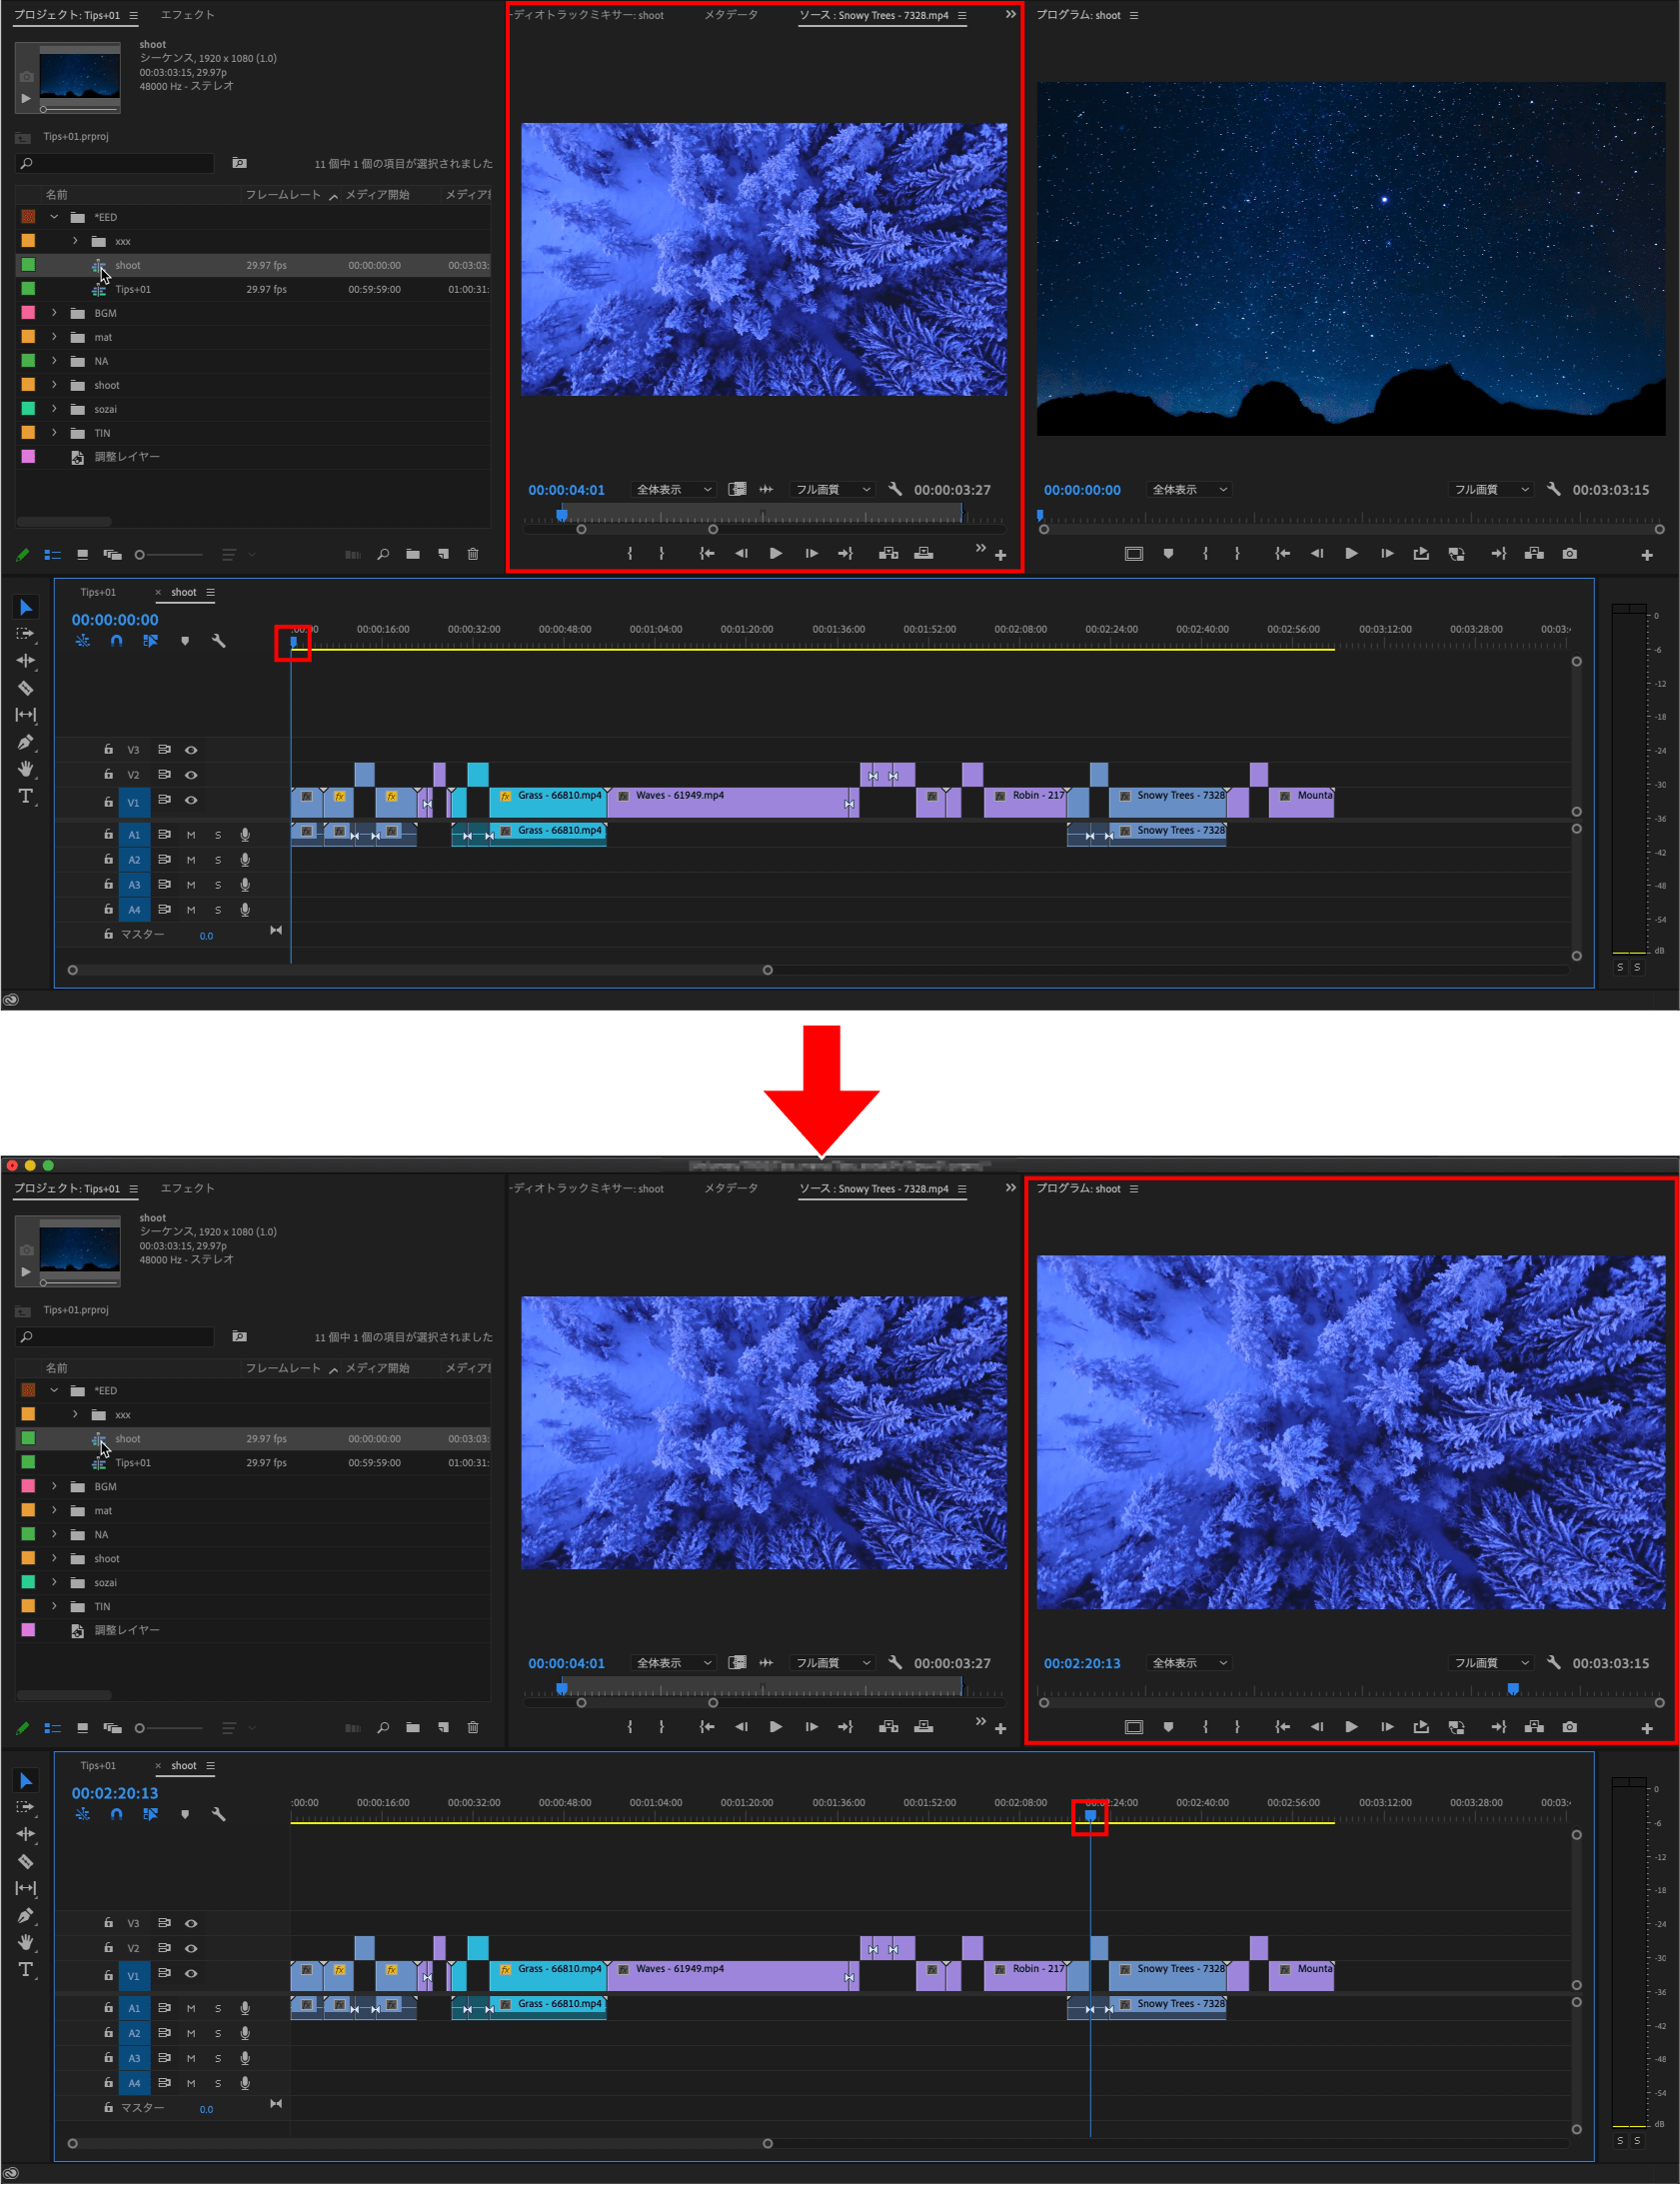Step source back one frame, upper screenshot
The image size is (1680, 2185).
tap(741, 553)
